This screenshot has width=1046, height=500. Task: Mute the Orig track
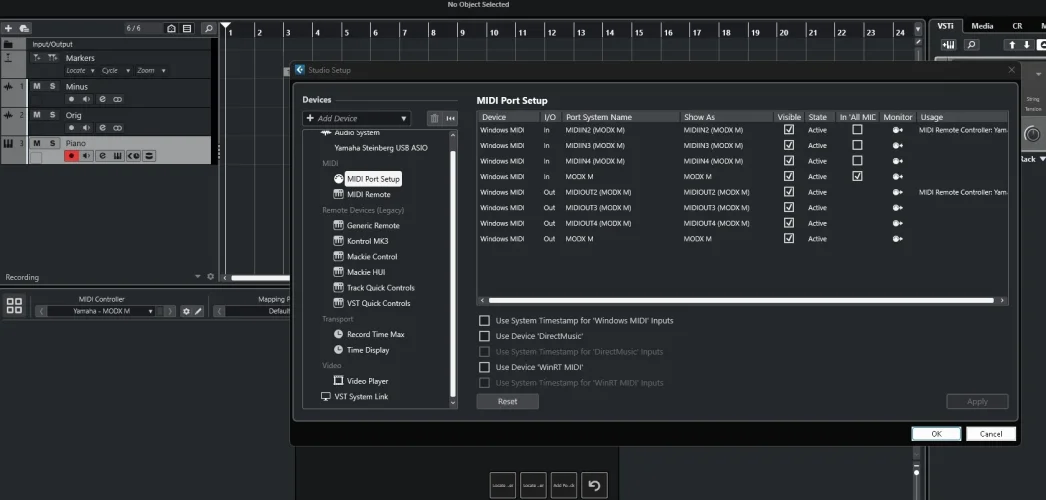37,115
